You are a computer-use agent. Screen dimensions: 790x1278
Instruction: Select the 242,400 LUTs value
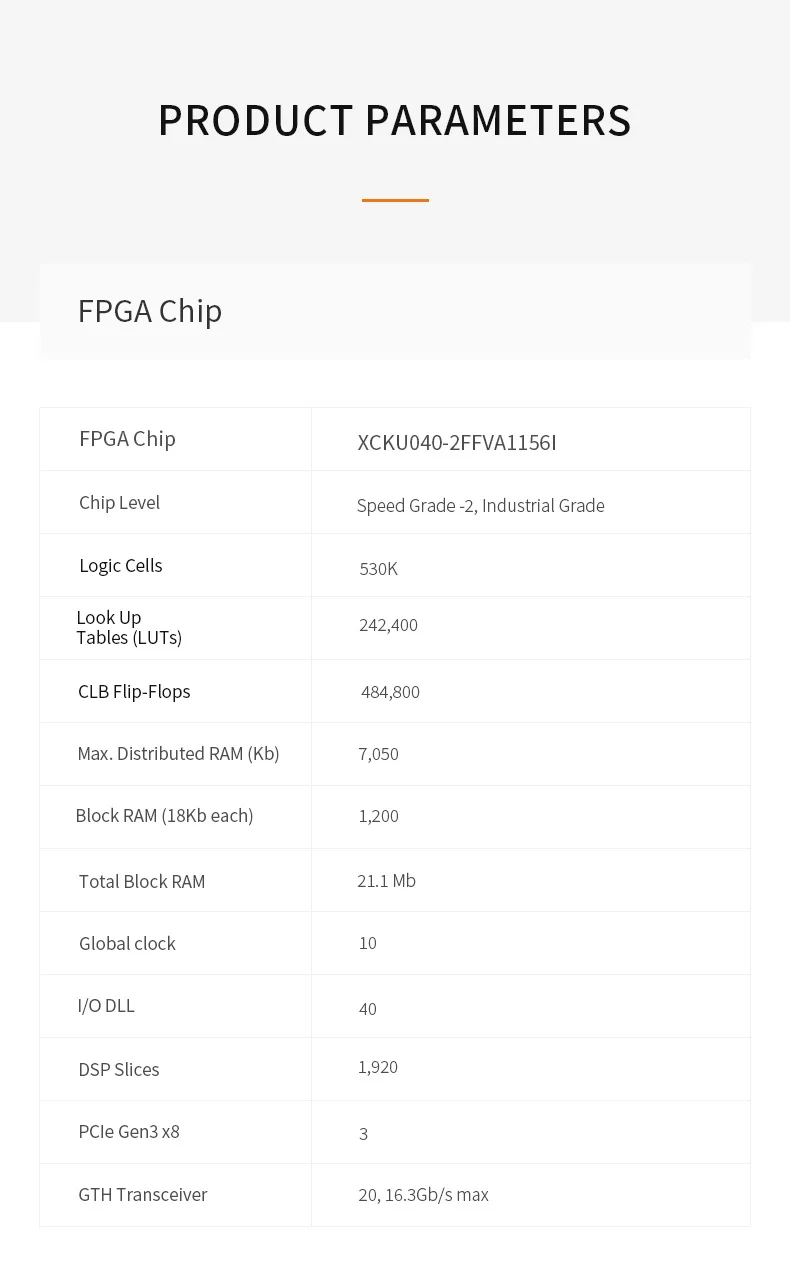388,625
